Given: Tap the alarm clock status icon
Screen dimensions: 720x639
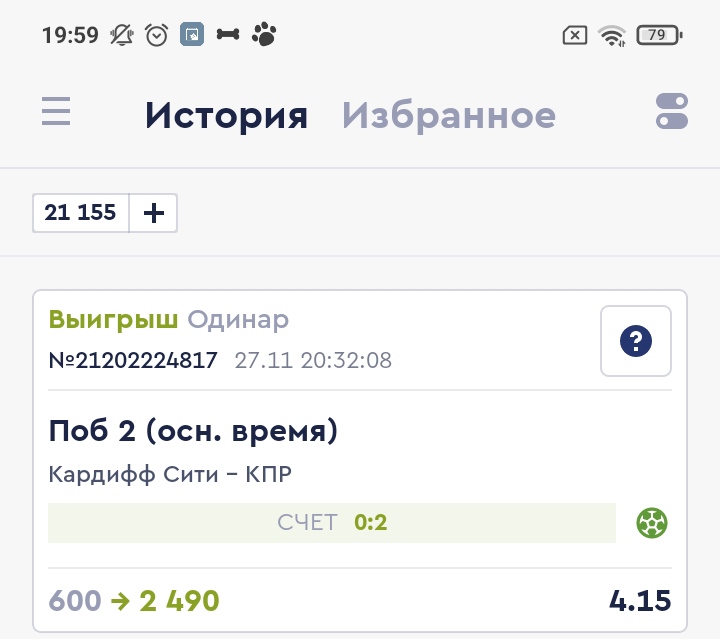Looking at the screenshot, I should pos(157,36).
